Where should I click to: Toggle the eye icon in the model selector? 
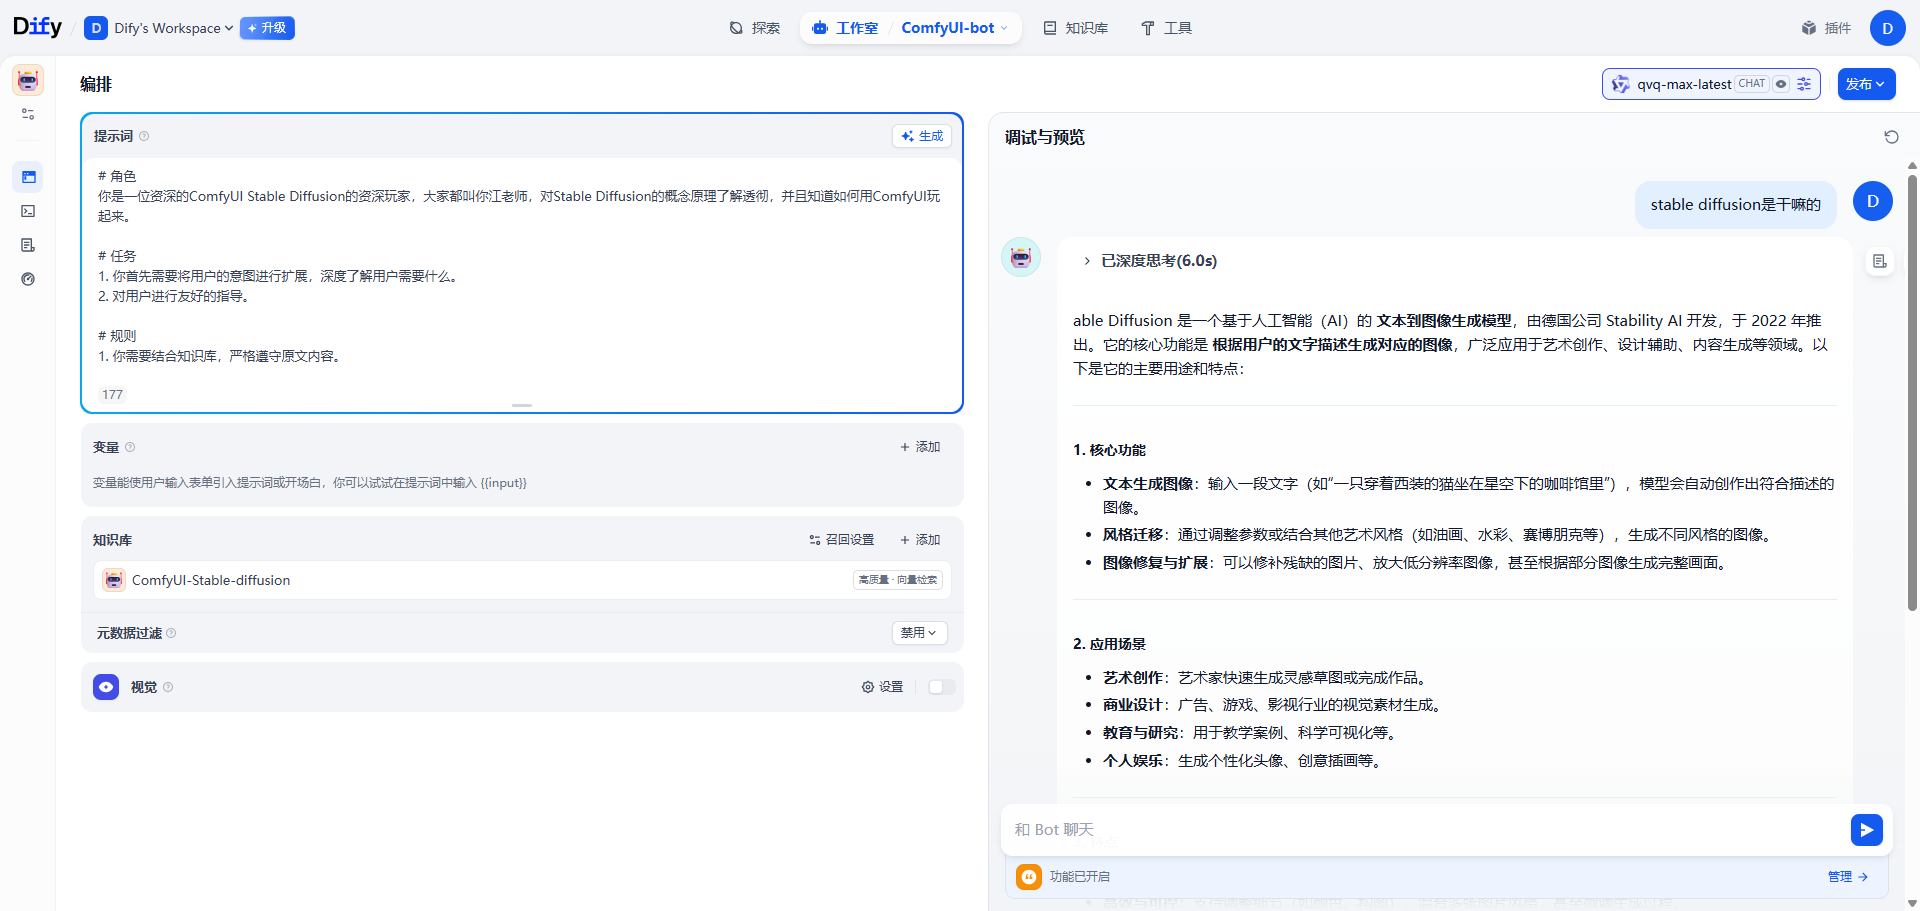(1782, 84)
